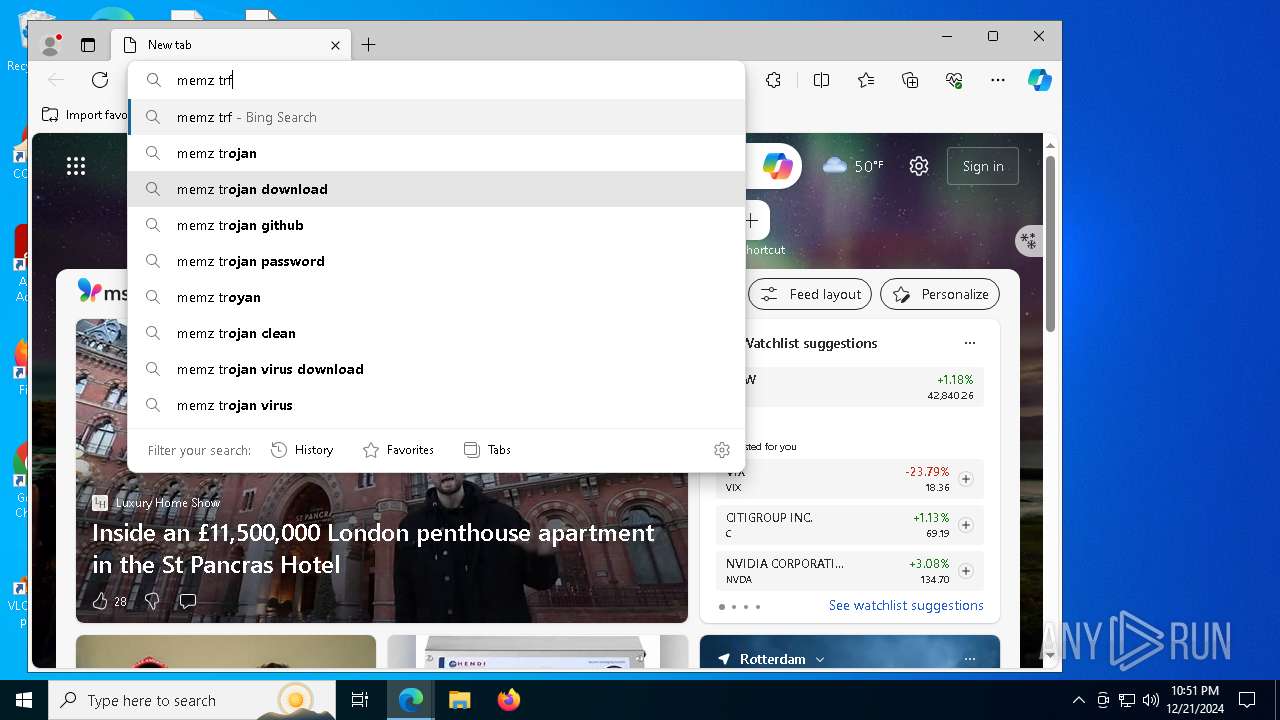Open the Notification center icon
Screen dimensions: 1280x720
point(1247,700)
